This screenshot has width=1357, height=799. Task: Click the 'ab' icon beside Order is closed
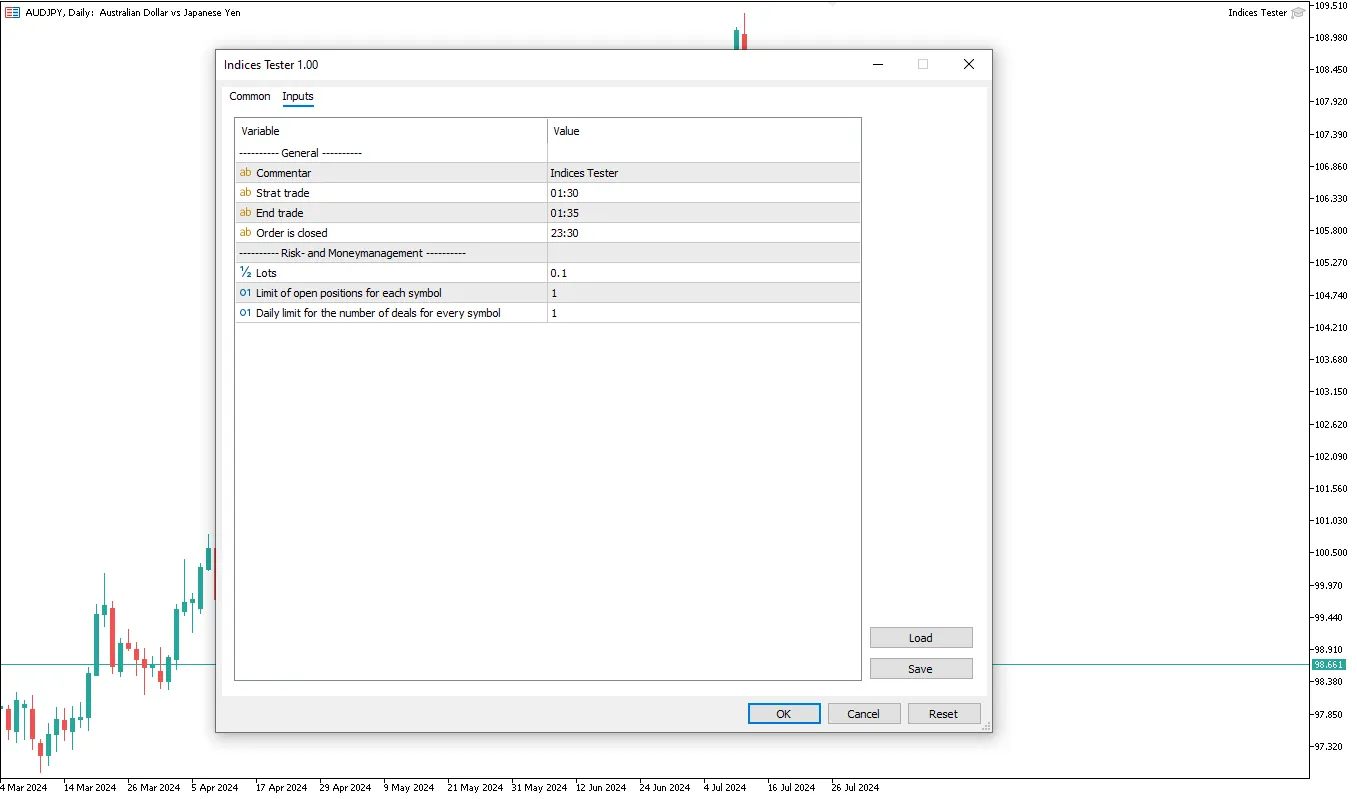[245, 233]
